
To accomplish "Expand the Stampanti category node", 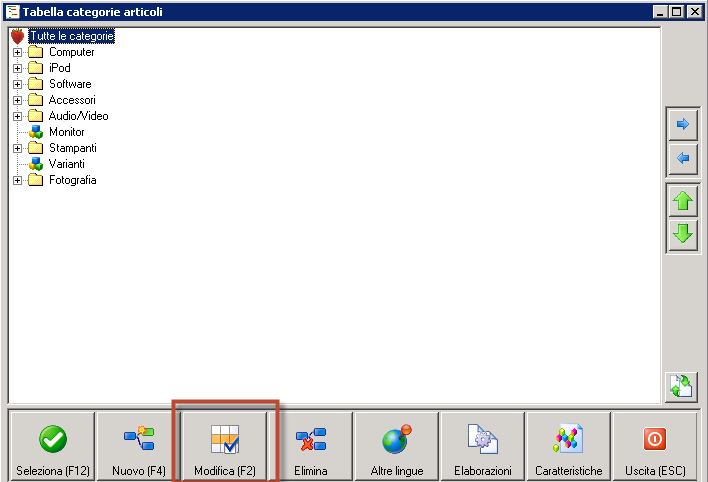I will [17, 148].
